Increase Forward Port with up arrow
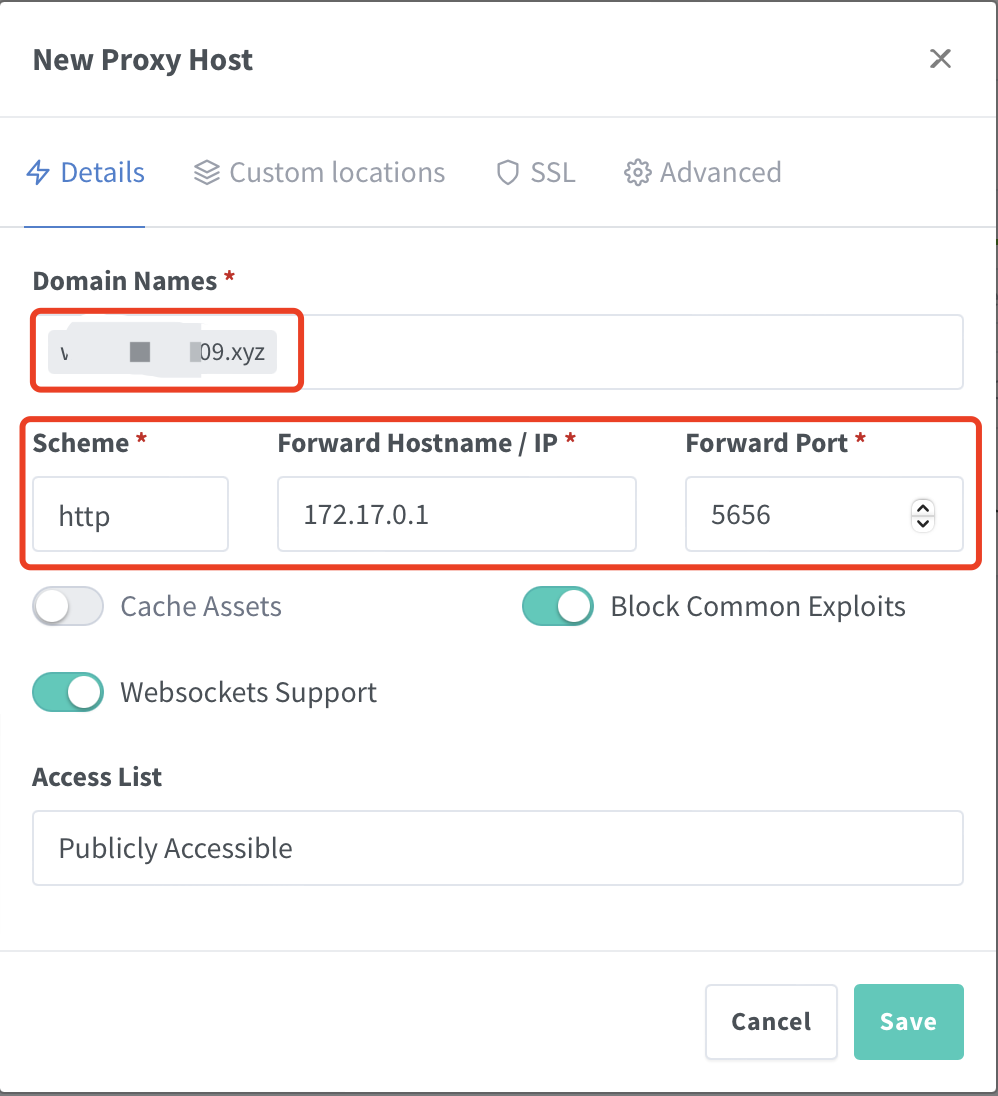998x1096 pixels. 923,508
